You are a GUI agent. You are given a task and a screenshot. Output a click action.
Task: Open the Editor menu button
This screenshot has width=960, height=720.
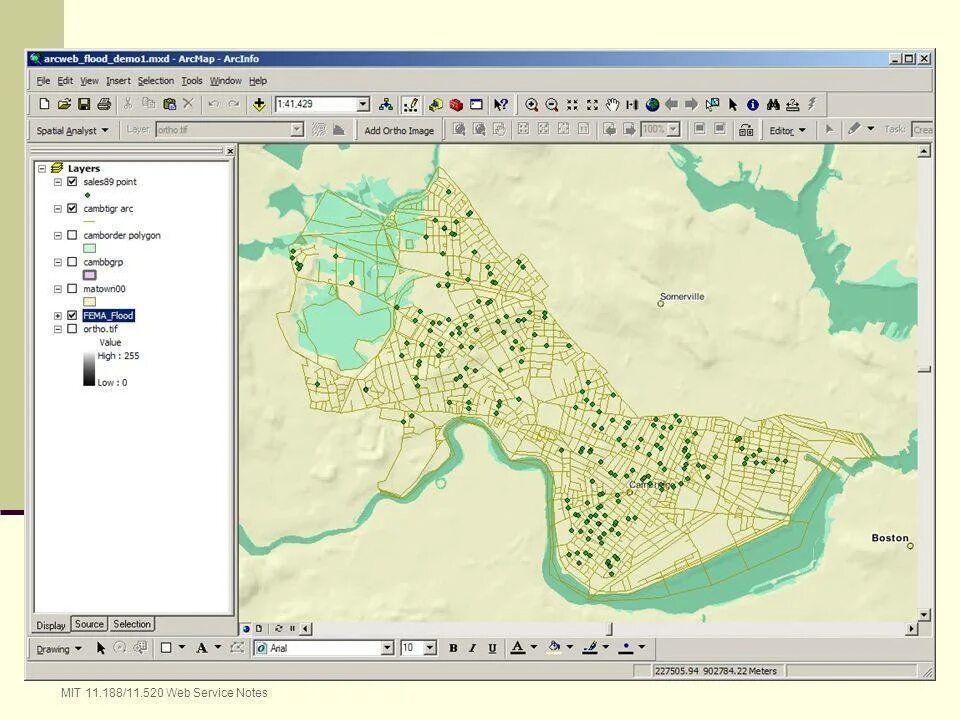point(787,130)
